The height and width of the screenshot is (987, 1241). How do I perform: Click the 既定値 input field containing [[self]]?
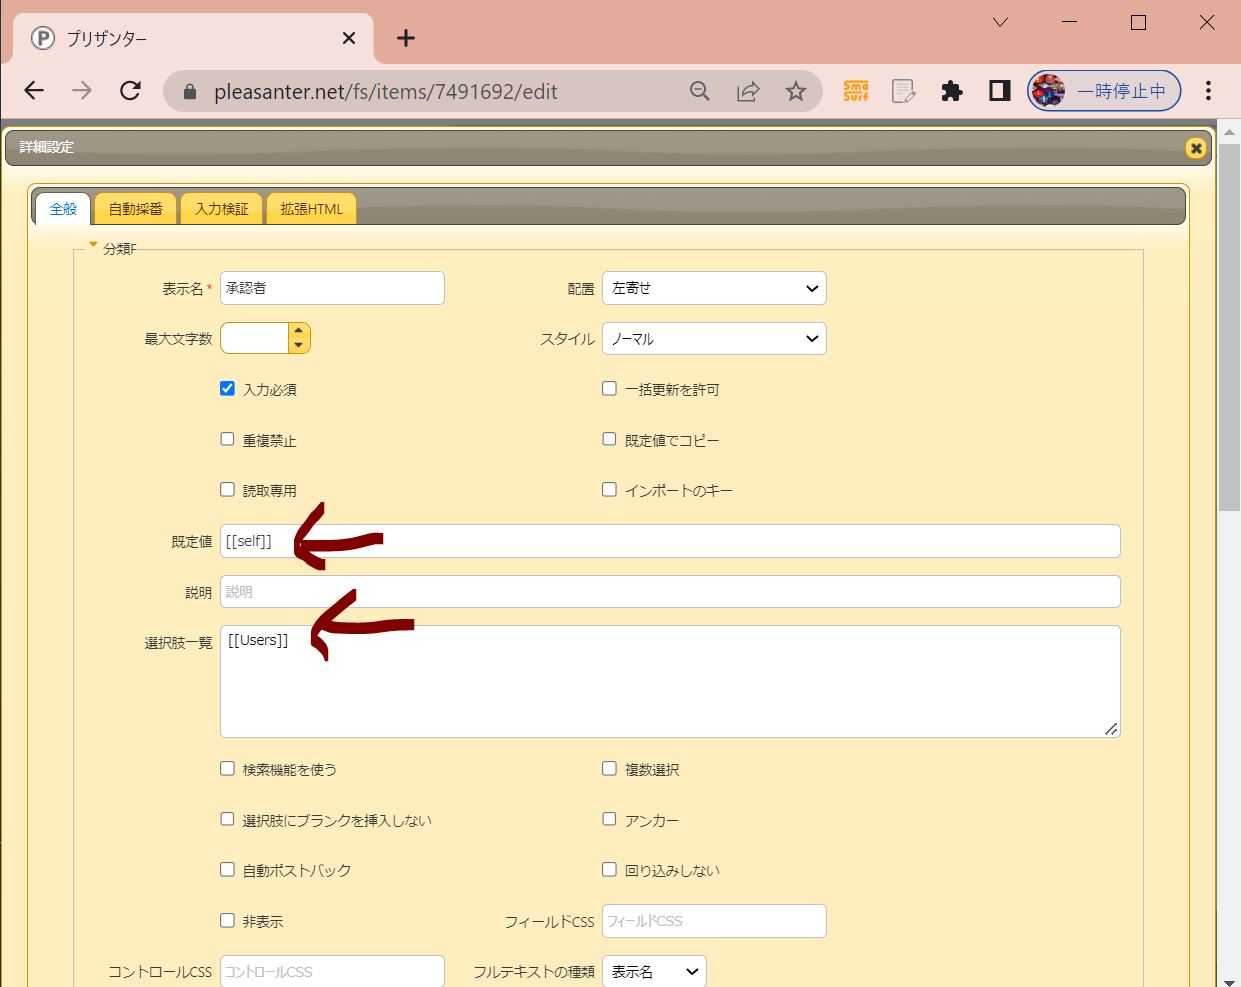pyautogui.click(x=670, y=541)
